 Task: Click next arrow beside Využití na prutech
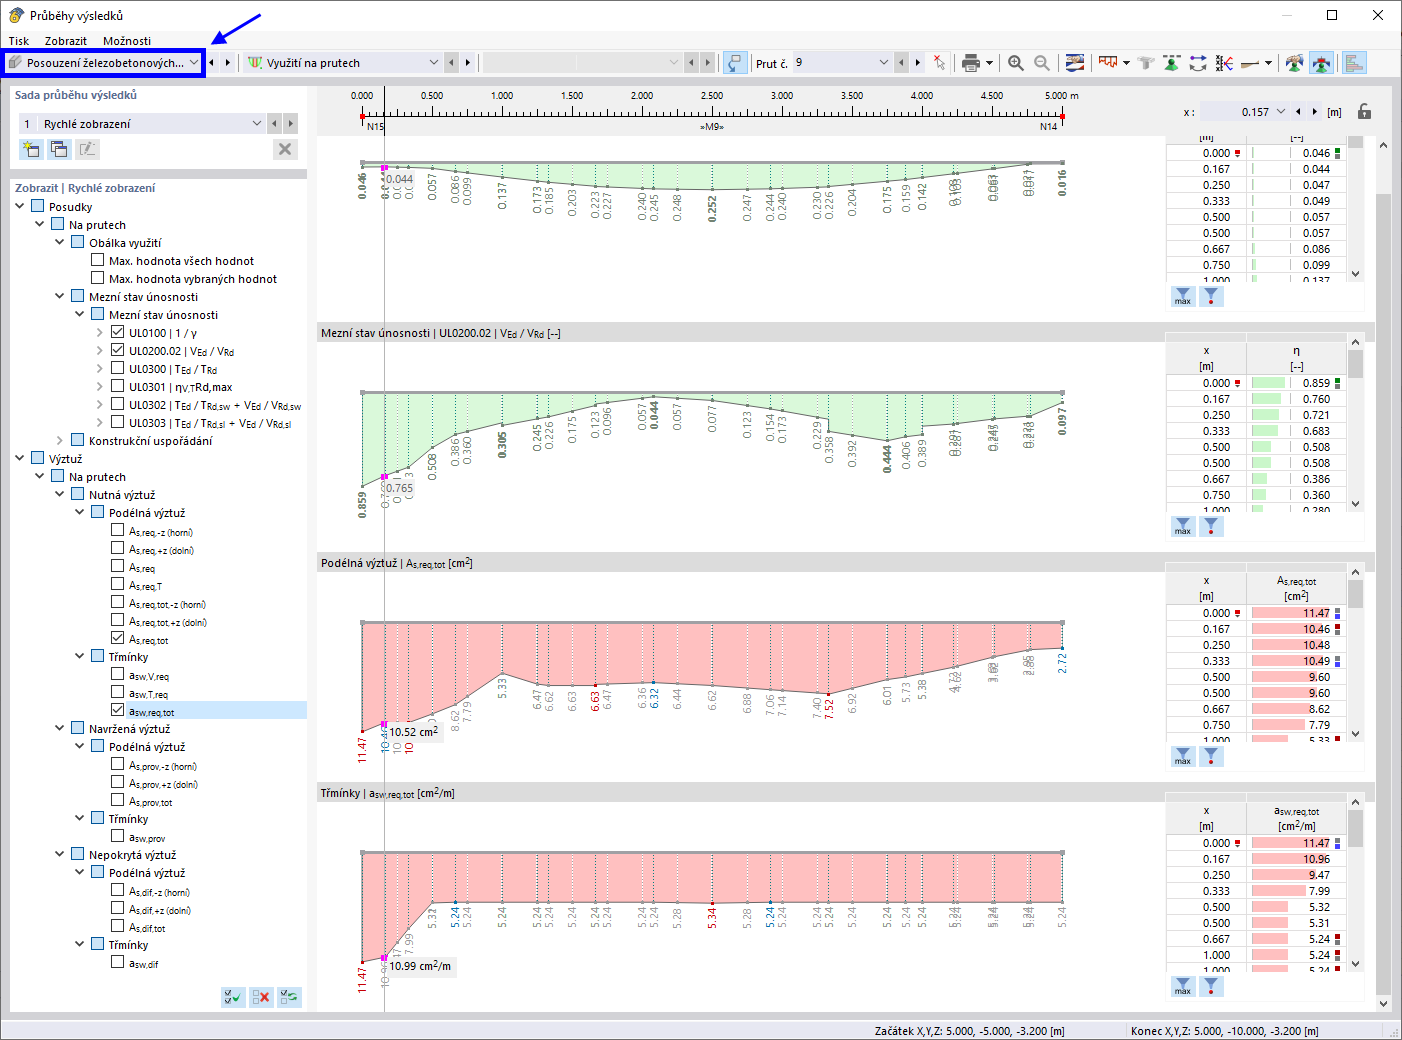coord(467,63)
